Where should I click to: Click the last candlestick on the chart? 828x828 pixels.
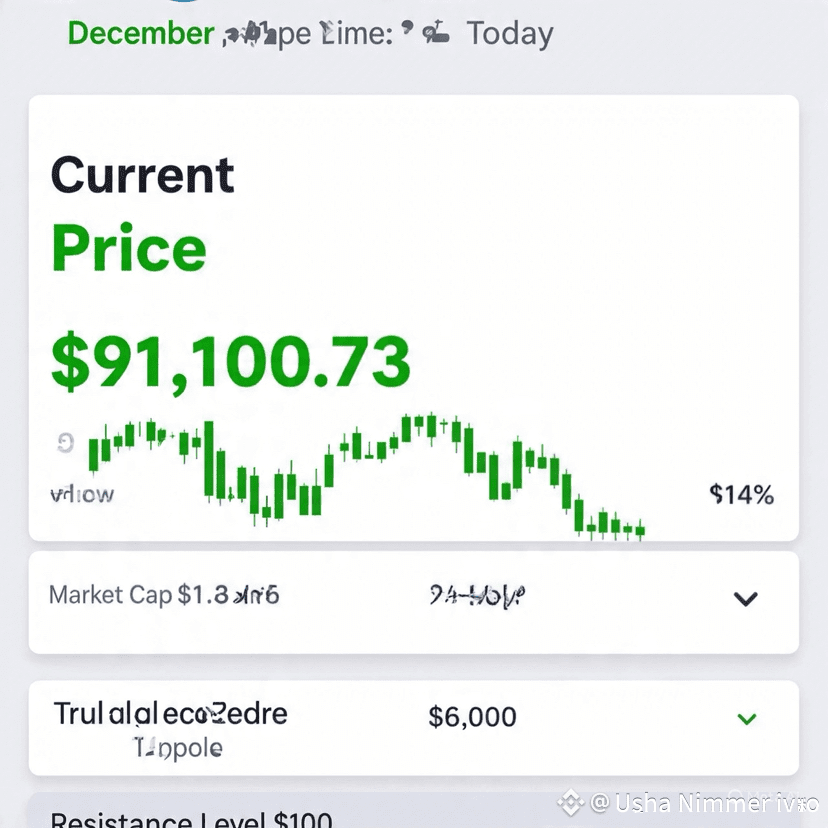point(640,529)
